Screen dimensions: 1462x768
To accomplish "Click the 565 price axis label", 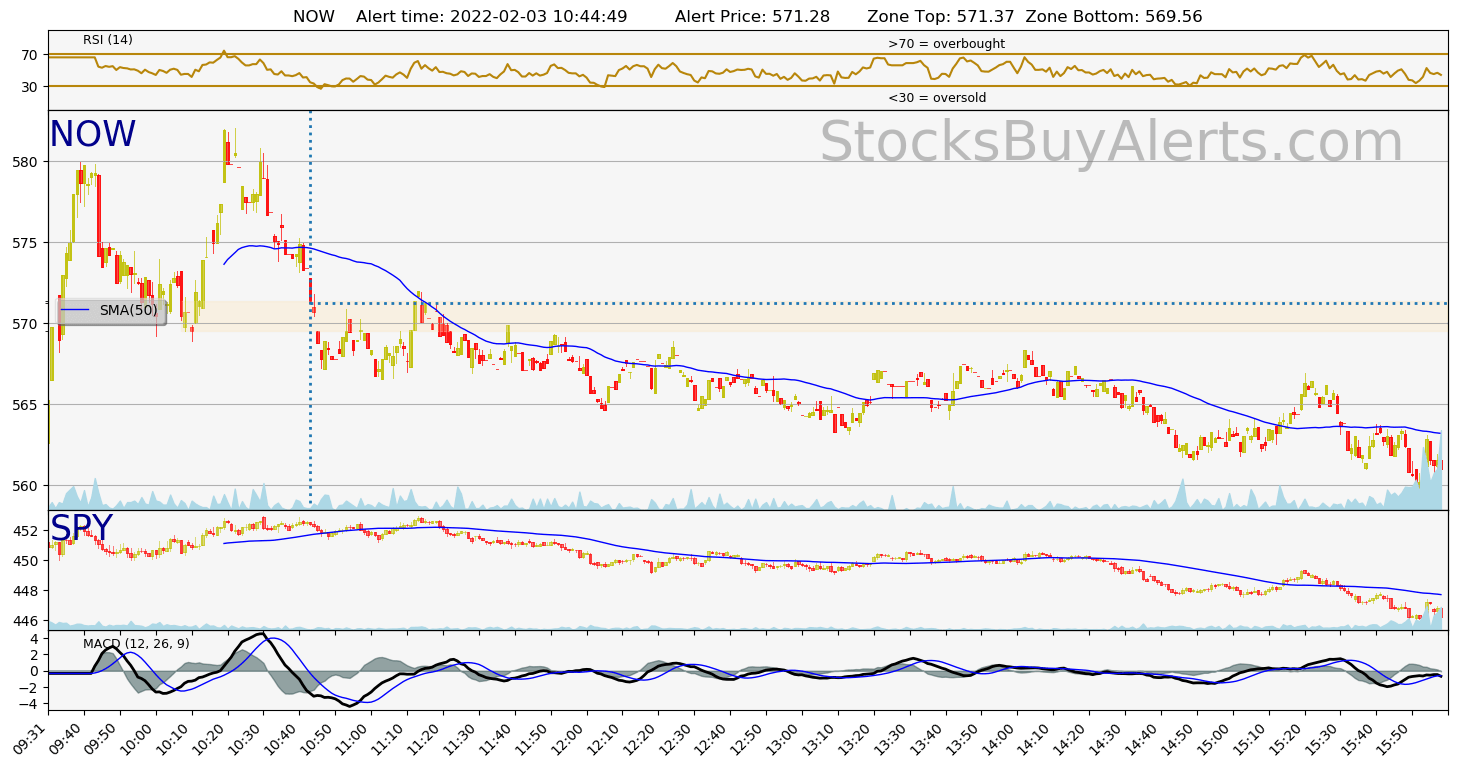I will (x=27, y=405).
